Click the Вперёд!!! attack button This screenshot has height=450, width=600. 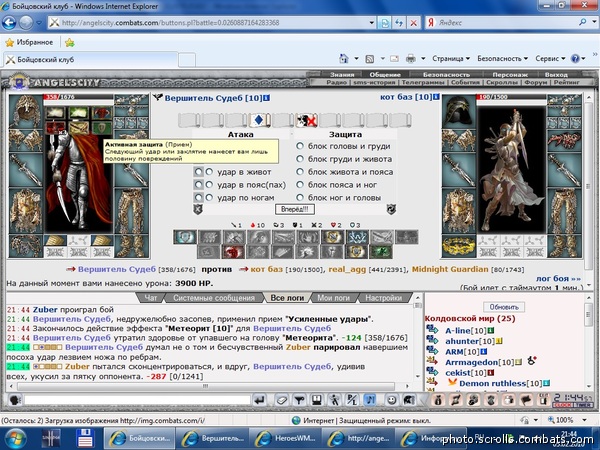click(295, 209)
